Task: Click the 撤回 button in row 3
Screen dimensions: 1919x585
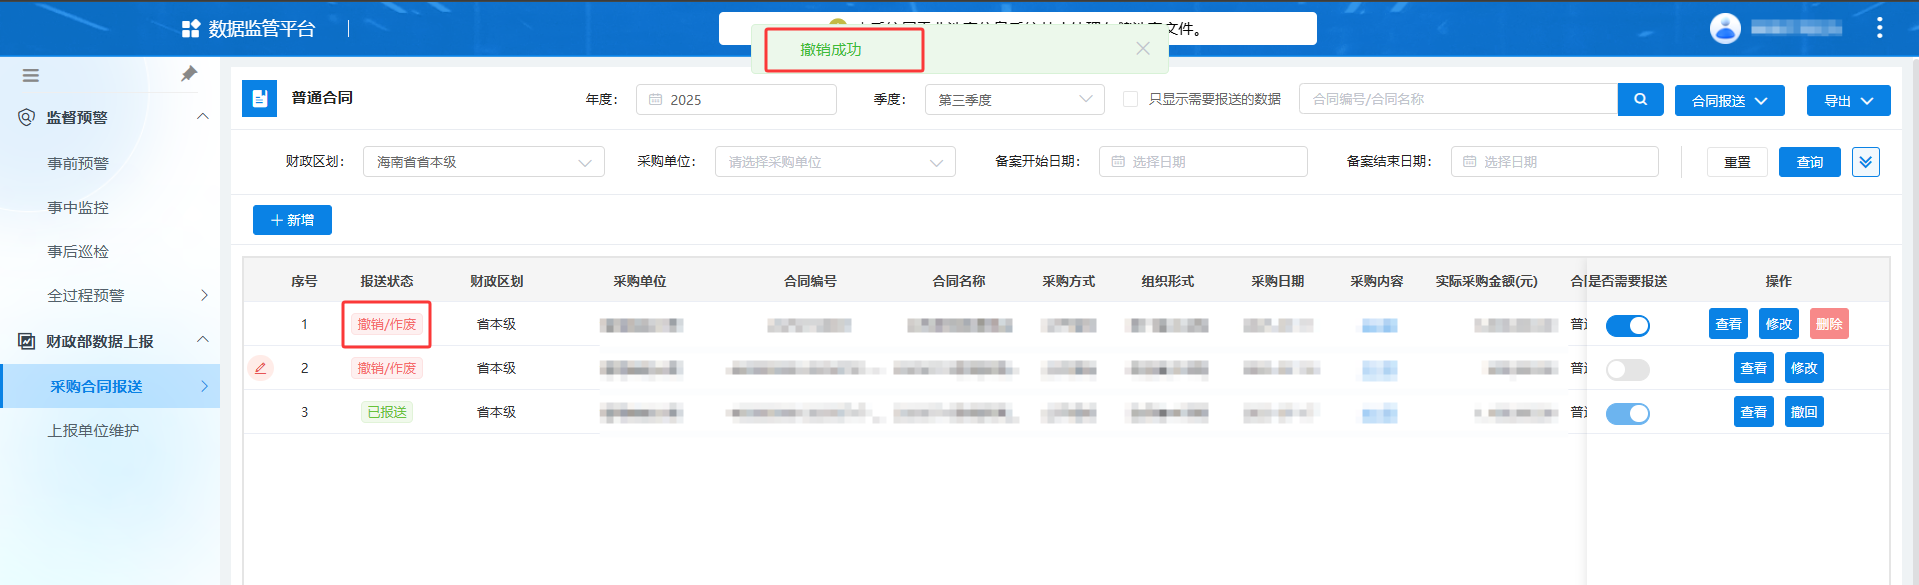Action: click(x=1803, y=412)
